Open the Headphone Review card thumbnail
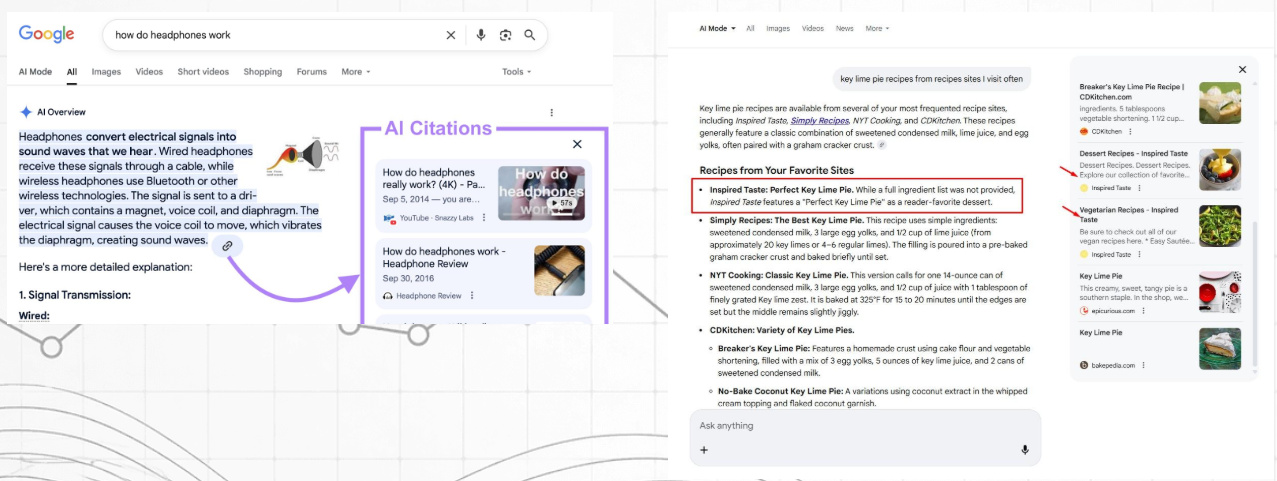1277x481 pixels. [559, 270]
